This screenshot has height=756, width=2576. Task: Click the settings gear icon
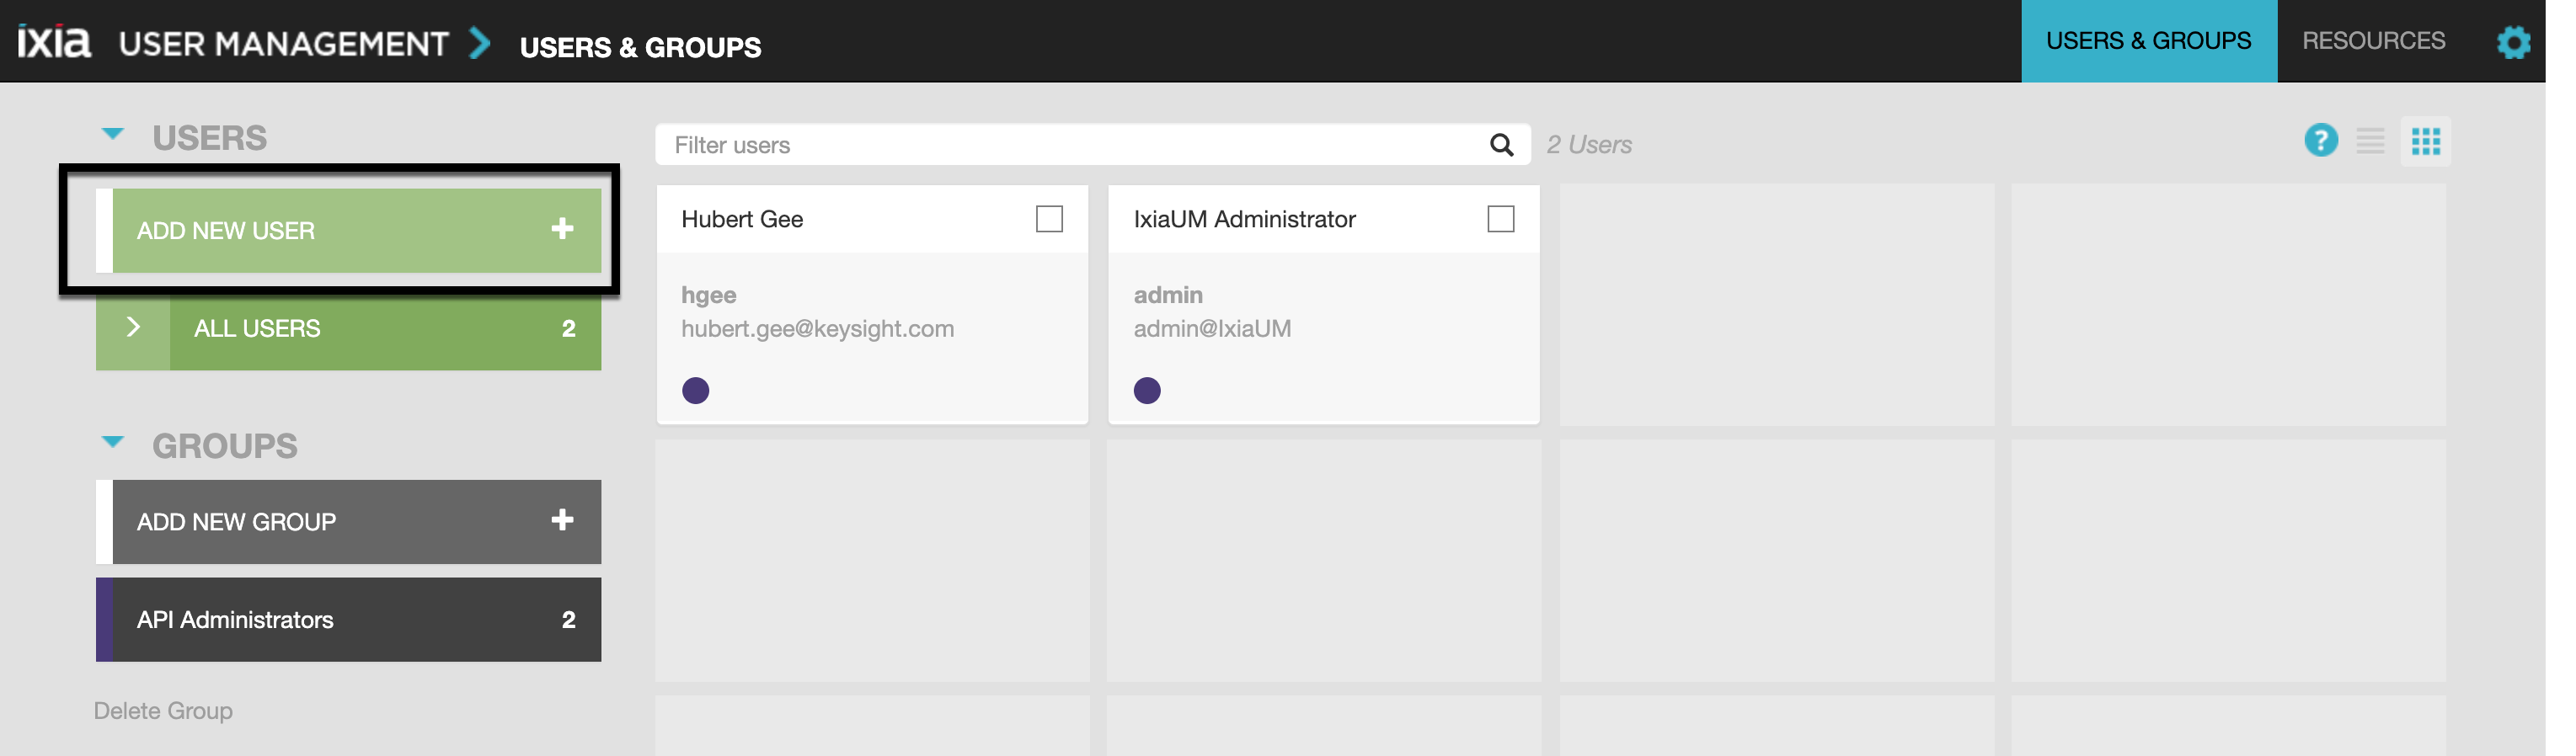pyautogui.click(x=2512, y=42)
